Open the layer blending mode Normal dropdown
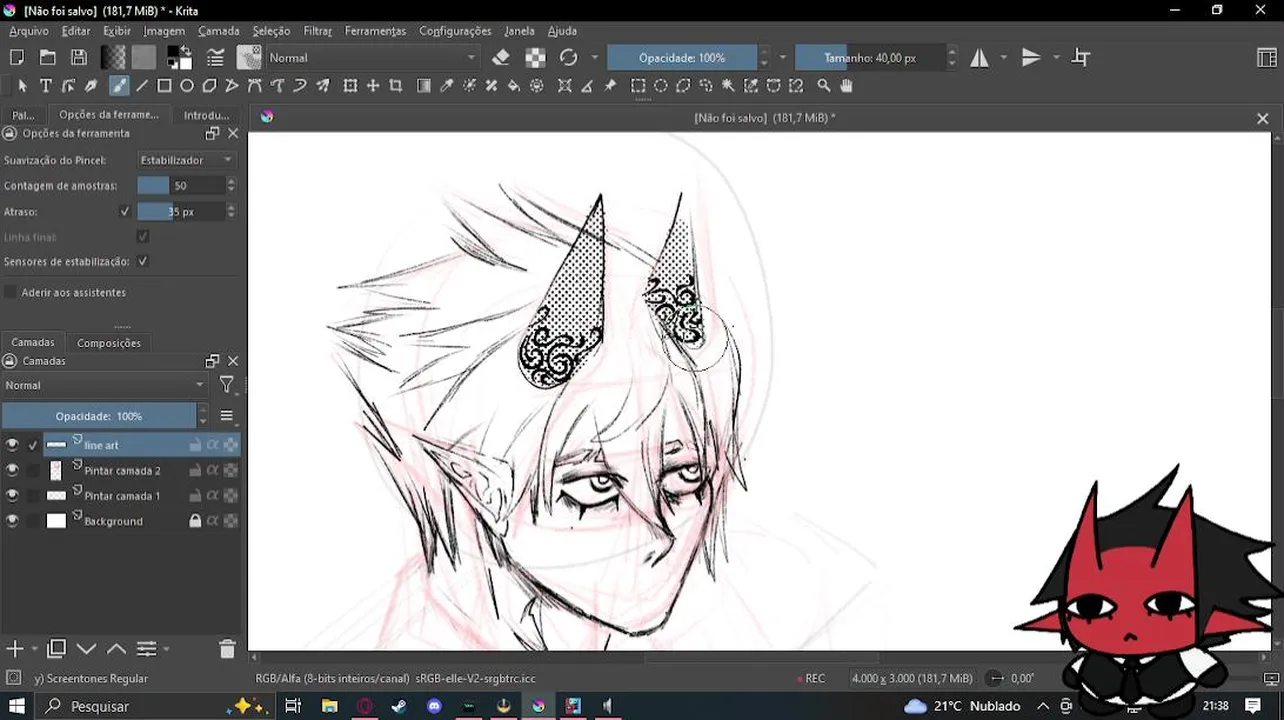This screenshot has width=1284, height=720. 104,385
